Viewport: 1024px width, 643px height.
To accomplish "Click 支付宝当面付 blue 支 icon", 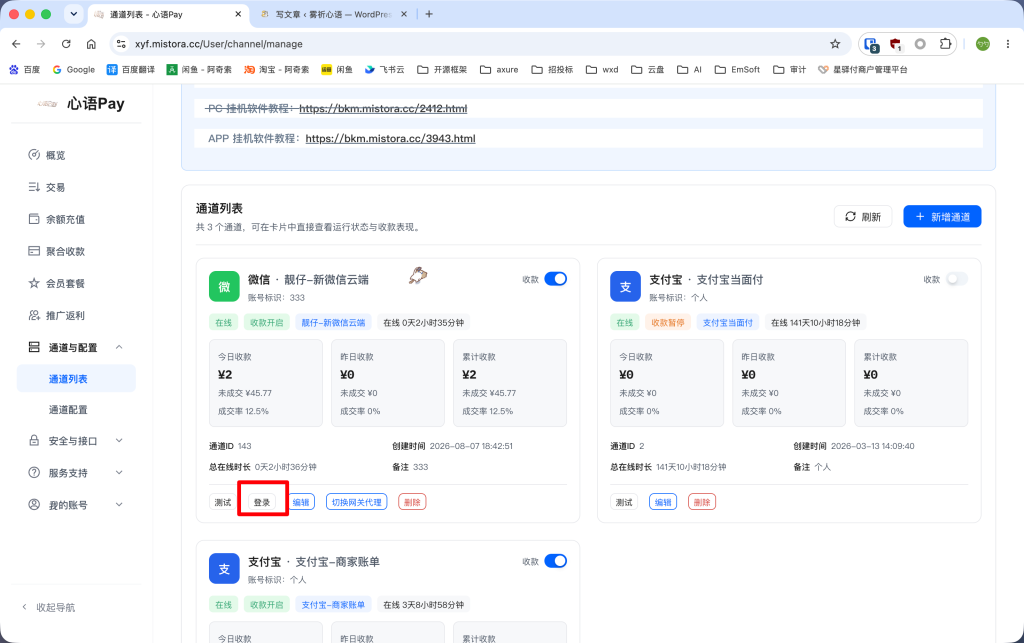I will (625, 287).
